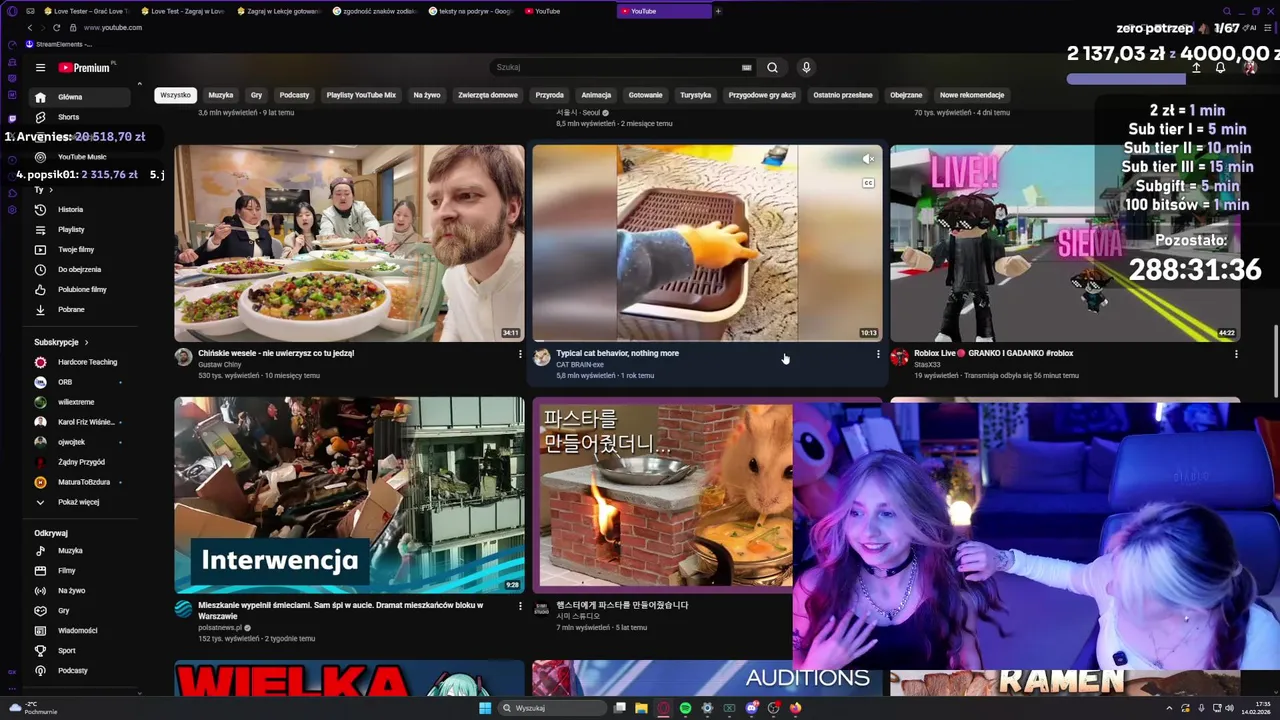Open File Explorer from taskbar
The image size is (1280, 720).
(x=641, y=708)
